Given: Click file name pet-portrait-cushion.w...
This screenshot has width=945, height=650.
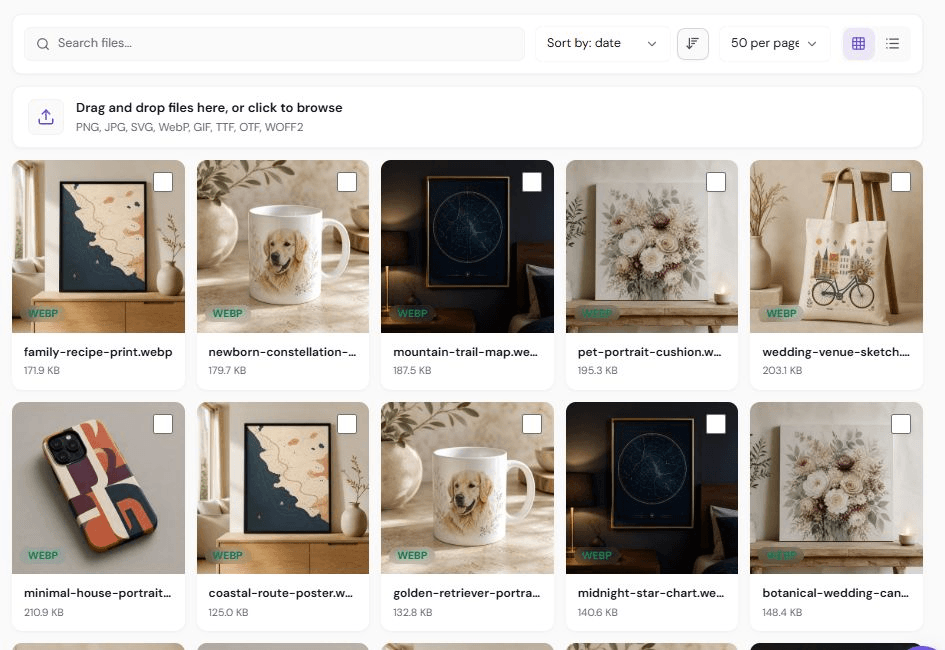Looking at the screenshot, I should click(x=649, y=352).
